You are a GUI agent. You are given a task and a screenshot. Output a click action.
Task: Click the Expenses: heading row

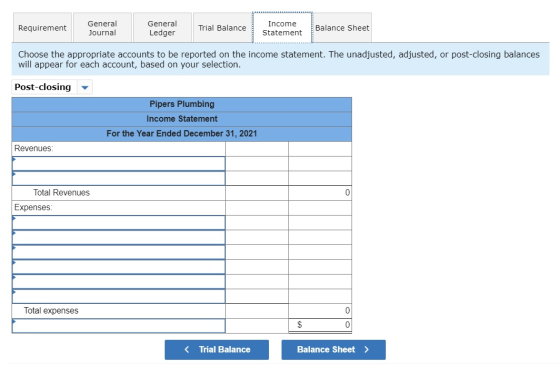coord(119,208)
